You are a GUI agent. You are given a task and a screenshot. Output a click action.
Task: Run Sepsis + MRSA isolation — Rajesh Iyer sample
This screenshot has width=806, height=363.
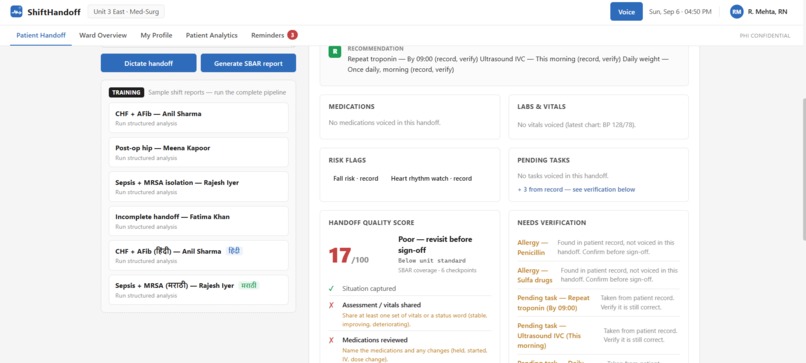click(x=198, y=187)
